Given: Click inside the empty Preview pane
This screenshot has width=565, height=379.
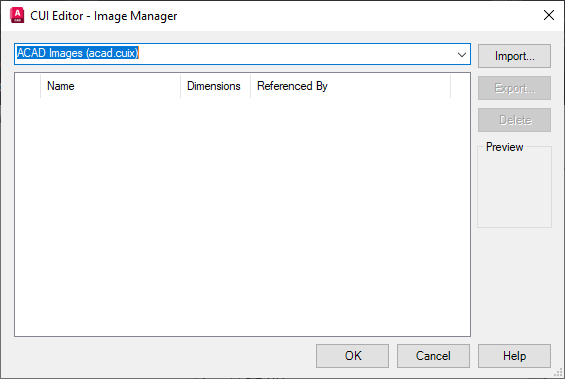Looking at the screenshot, I should [514, 189].
